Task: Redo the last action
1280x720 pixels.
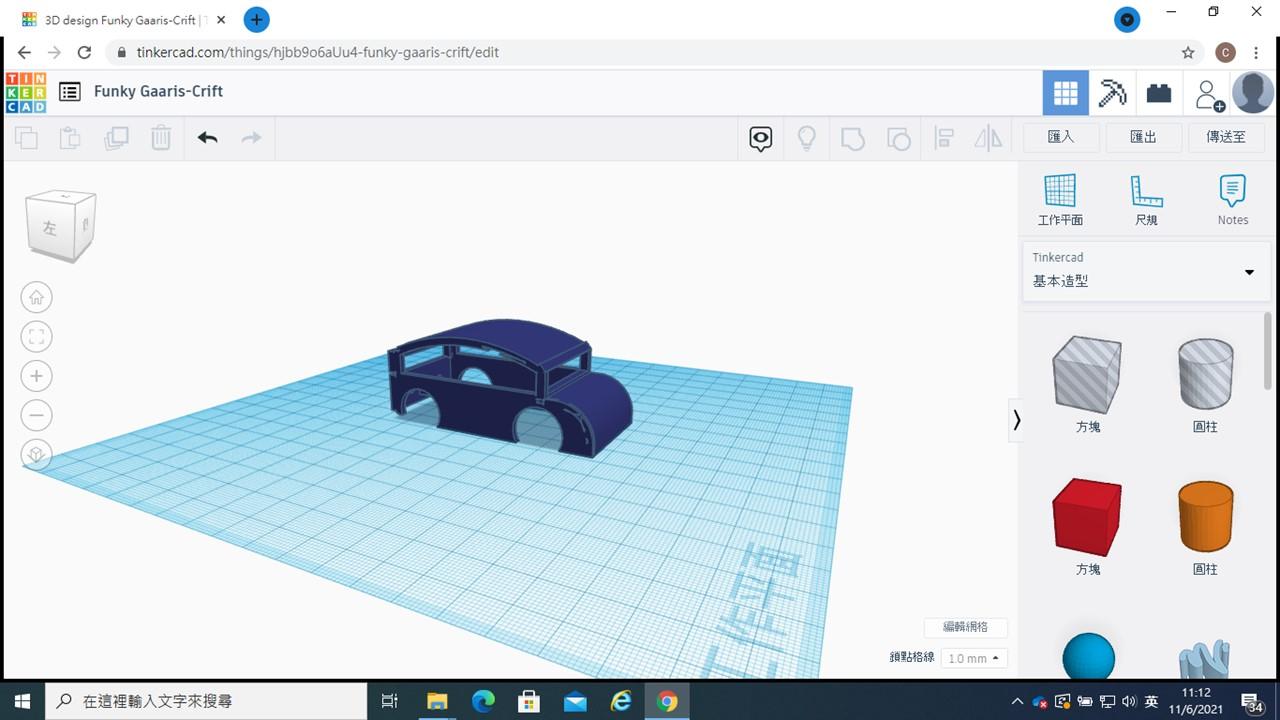Action: (x=251, y=138)
